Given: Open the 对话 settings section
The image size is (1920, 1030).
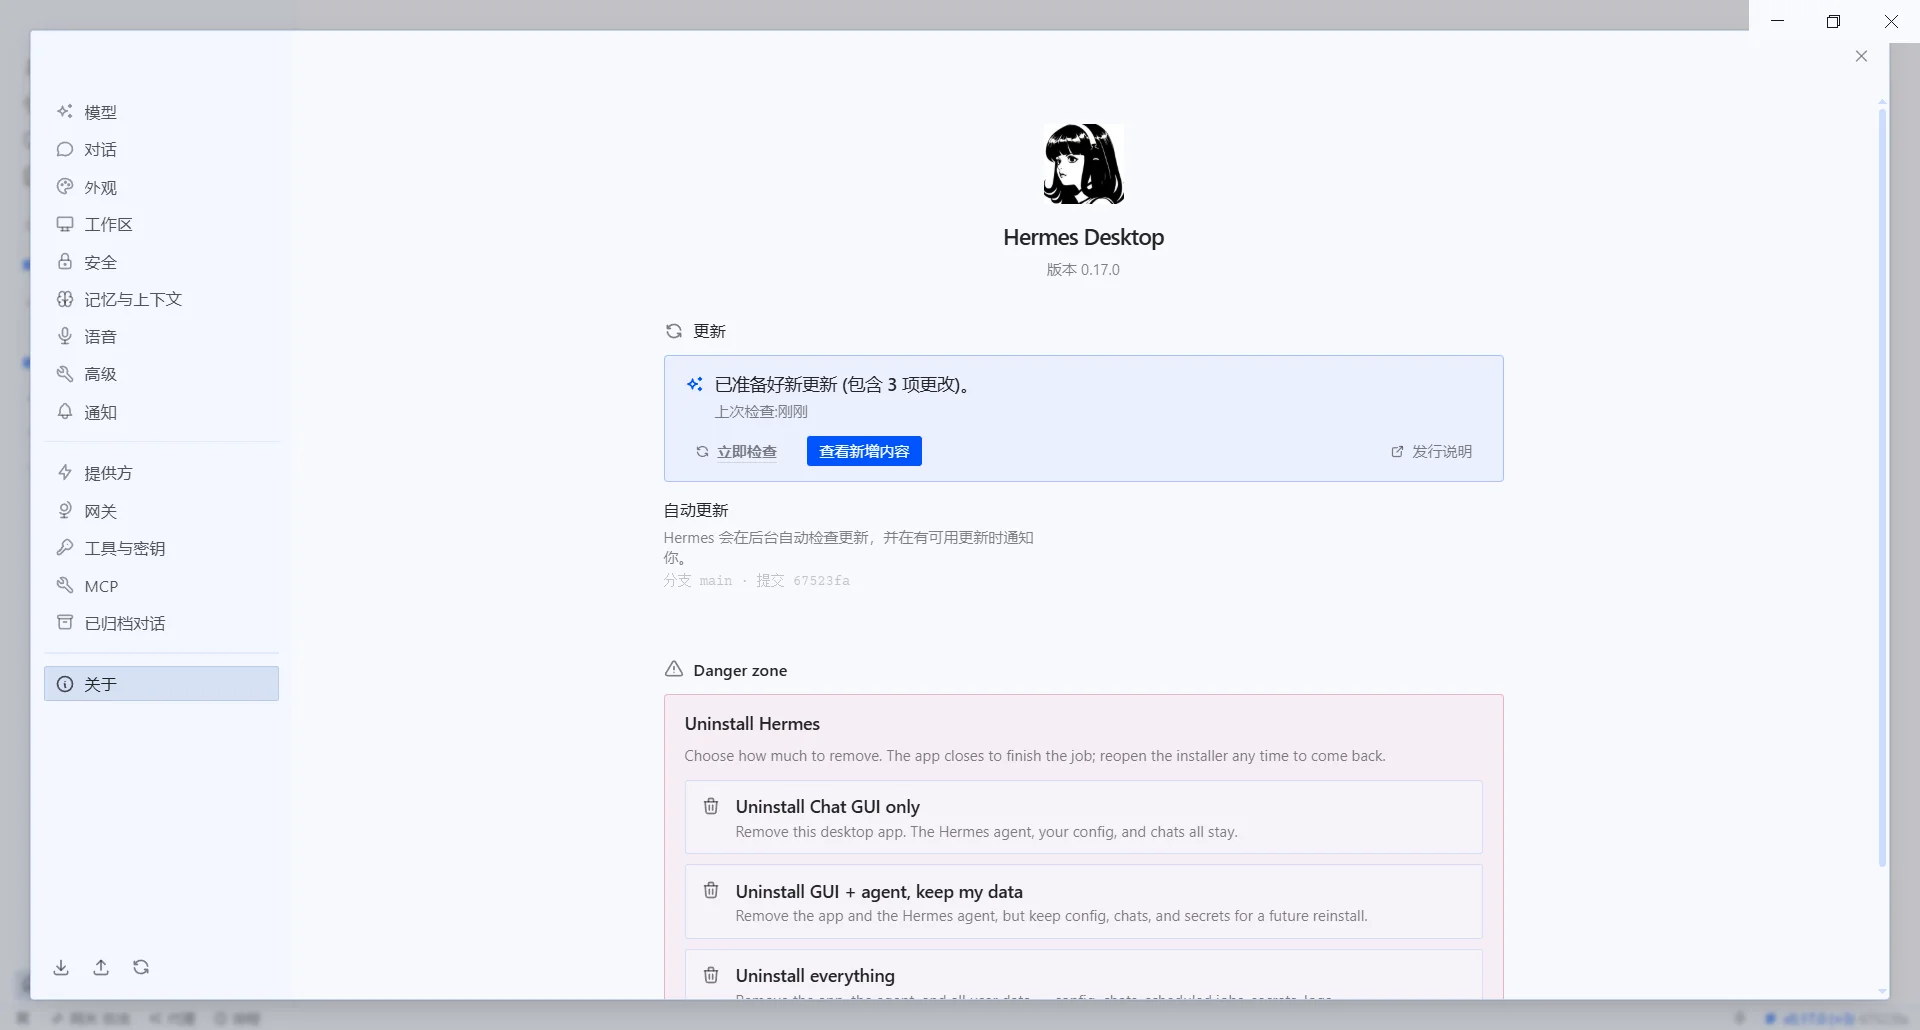Looking at the screenshot, I should [161, 149].
